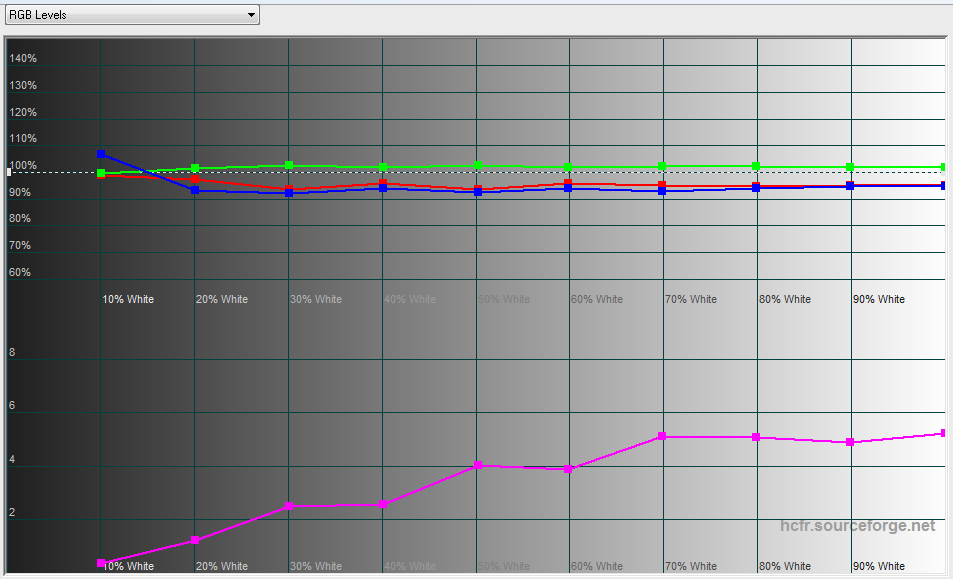Select the blue data point at 10% White

coord(101,154)
